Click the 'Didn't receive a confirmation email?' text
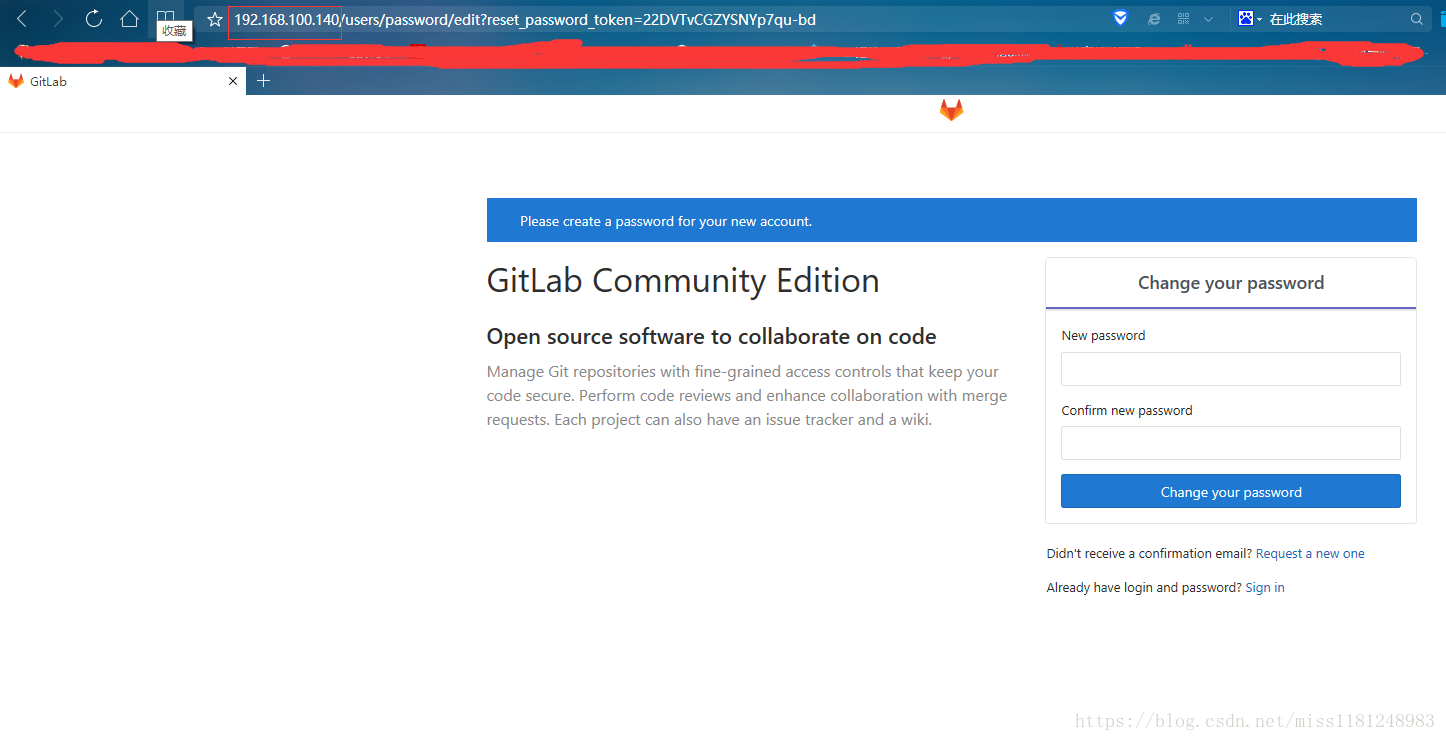The width and height of the screenshot is (1446, 741). (x=1149, y=553)
